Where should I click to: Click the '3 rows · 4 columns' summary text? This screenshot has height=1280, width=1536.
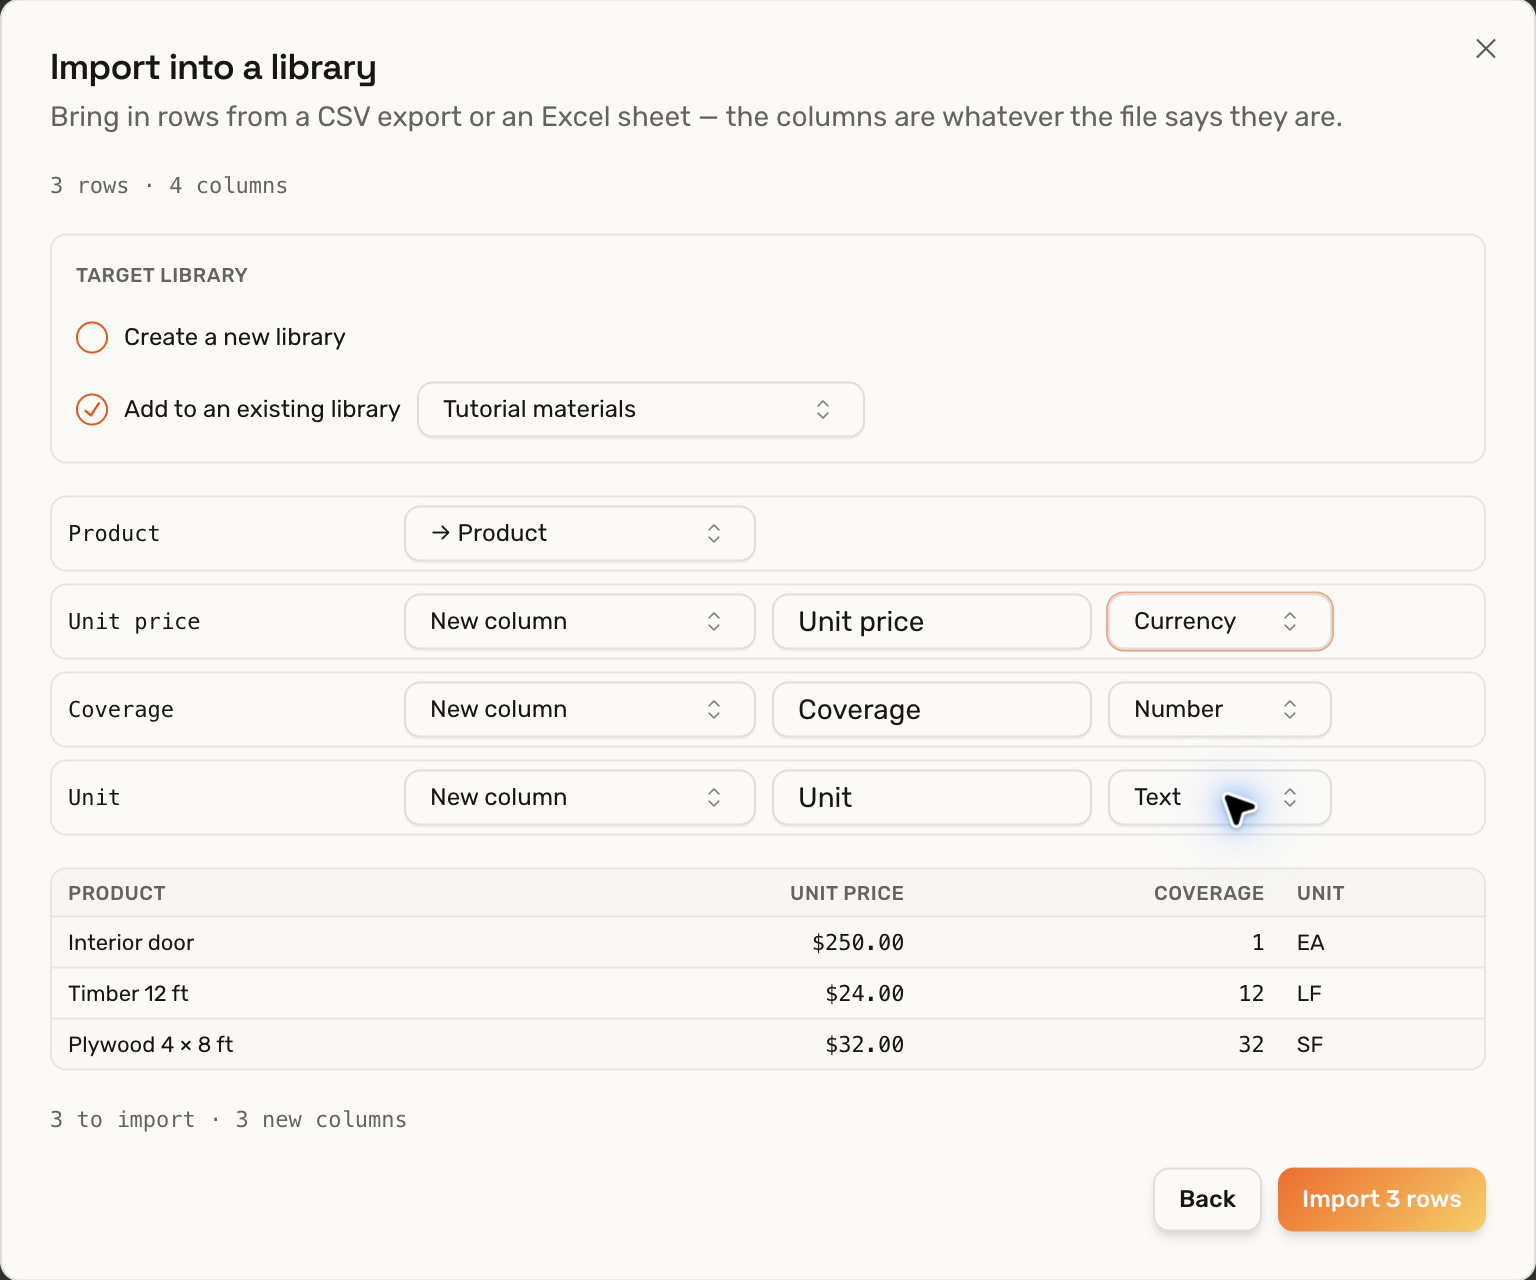pos(169,185)
